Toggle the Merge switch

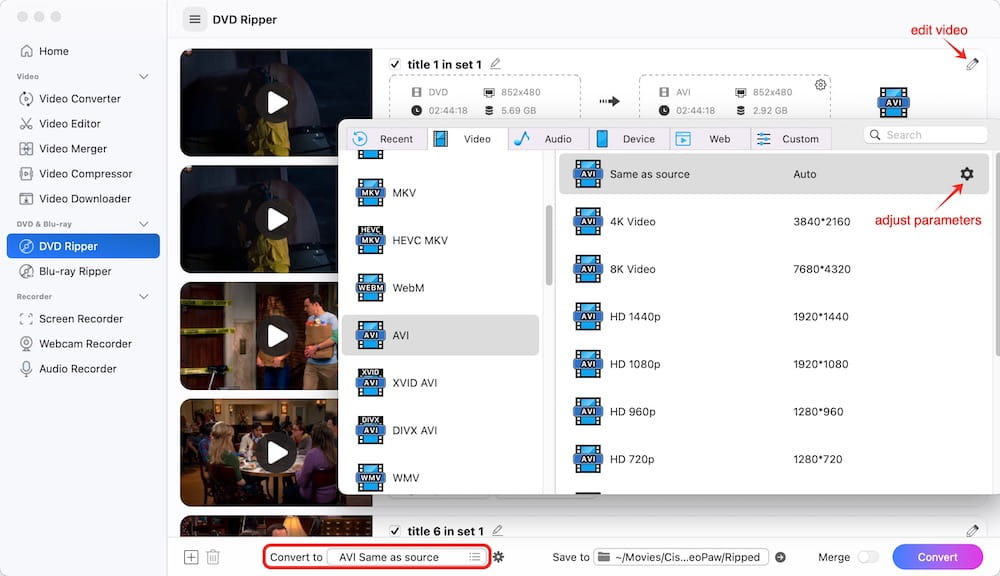867,557
